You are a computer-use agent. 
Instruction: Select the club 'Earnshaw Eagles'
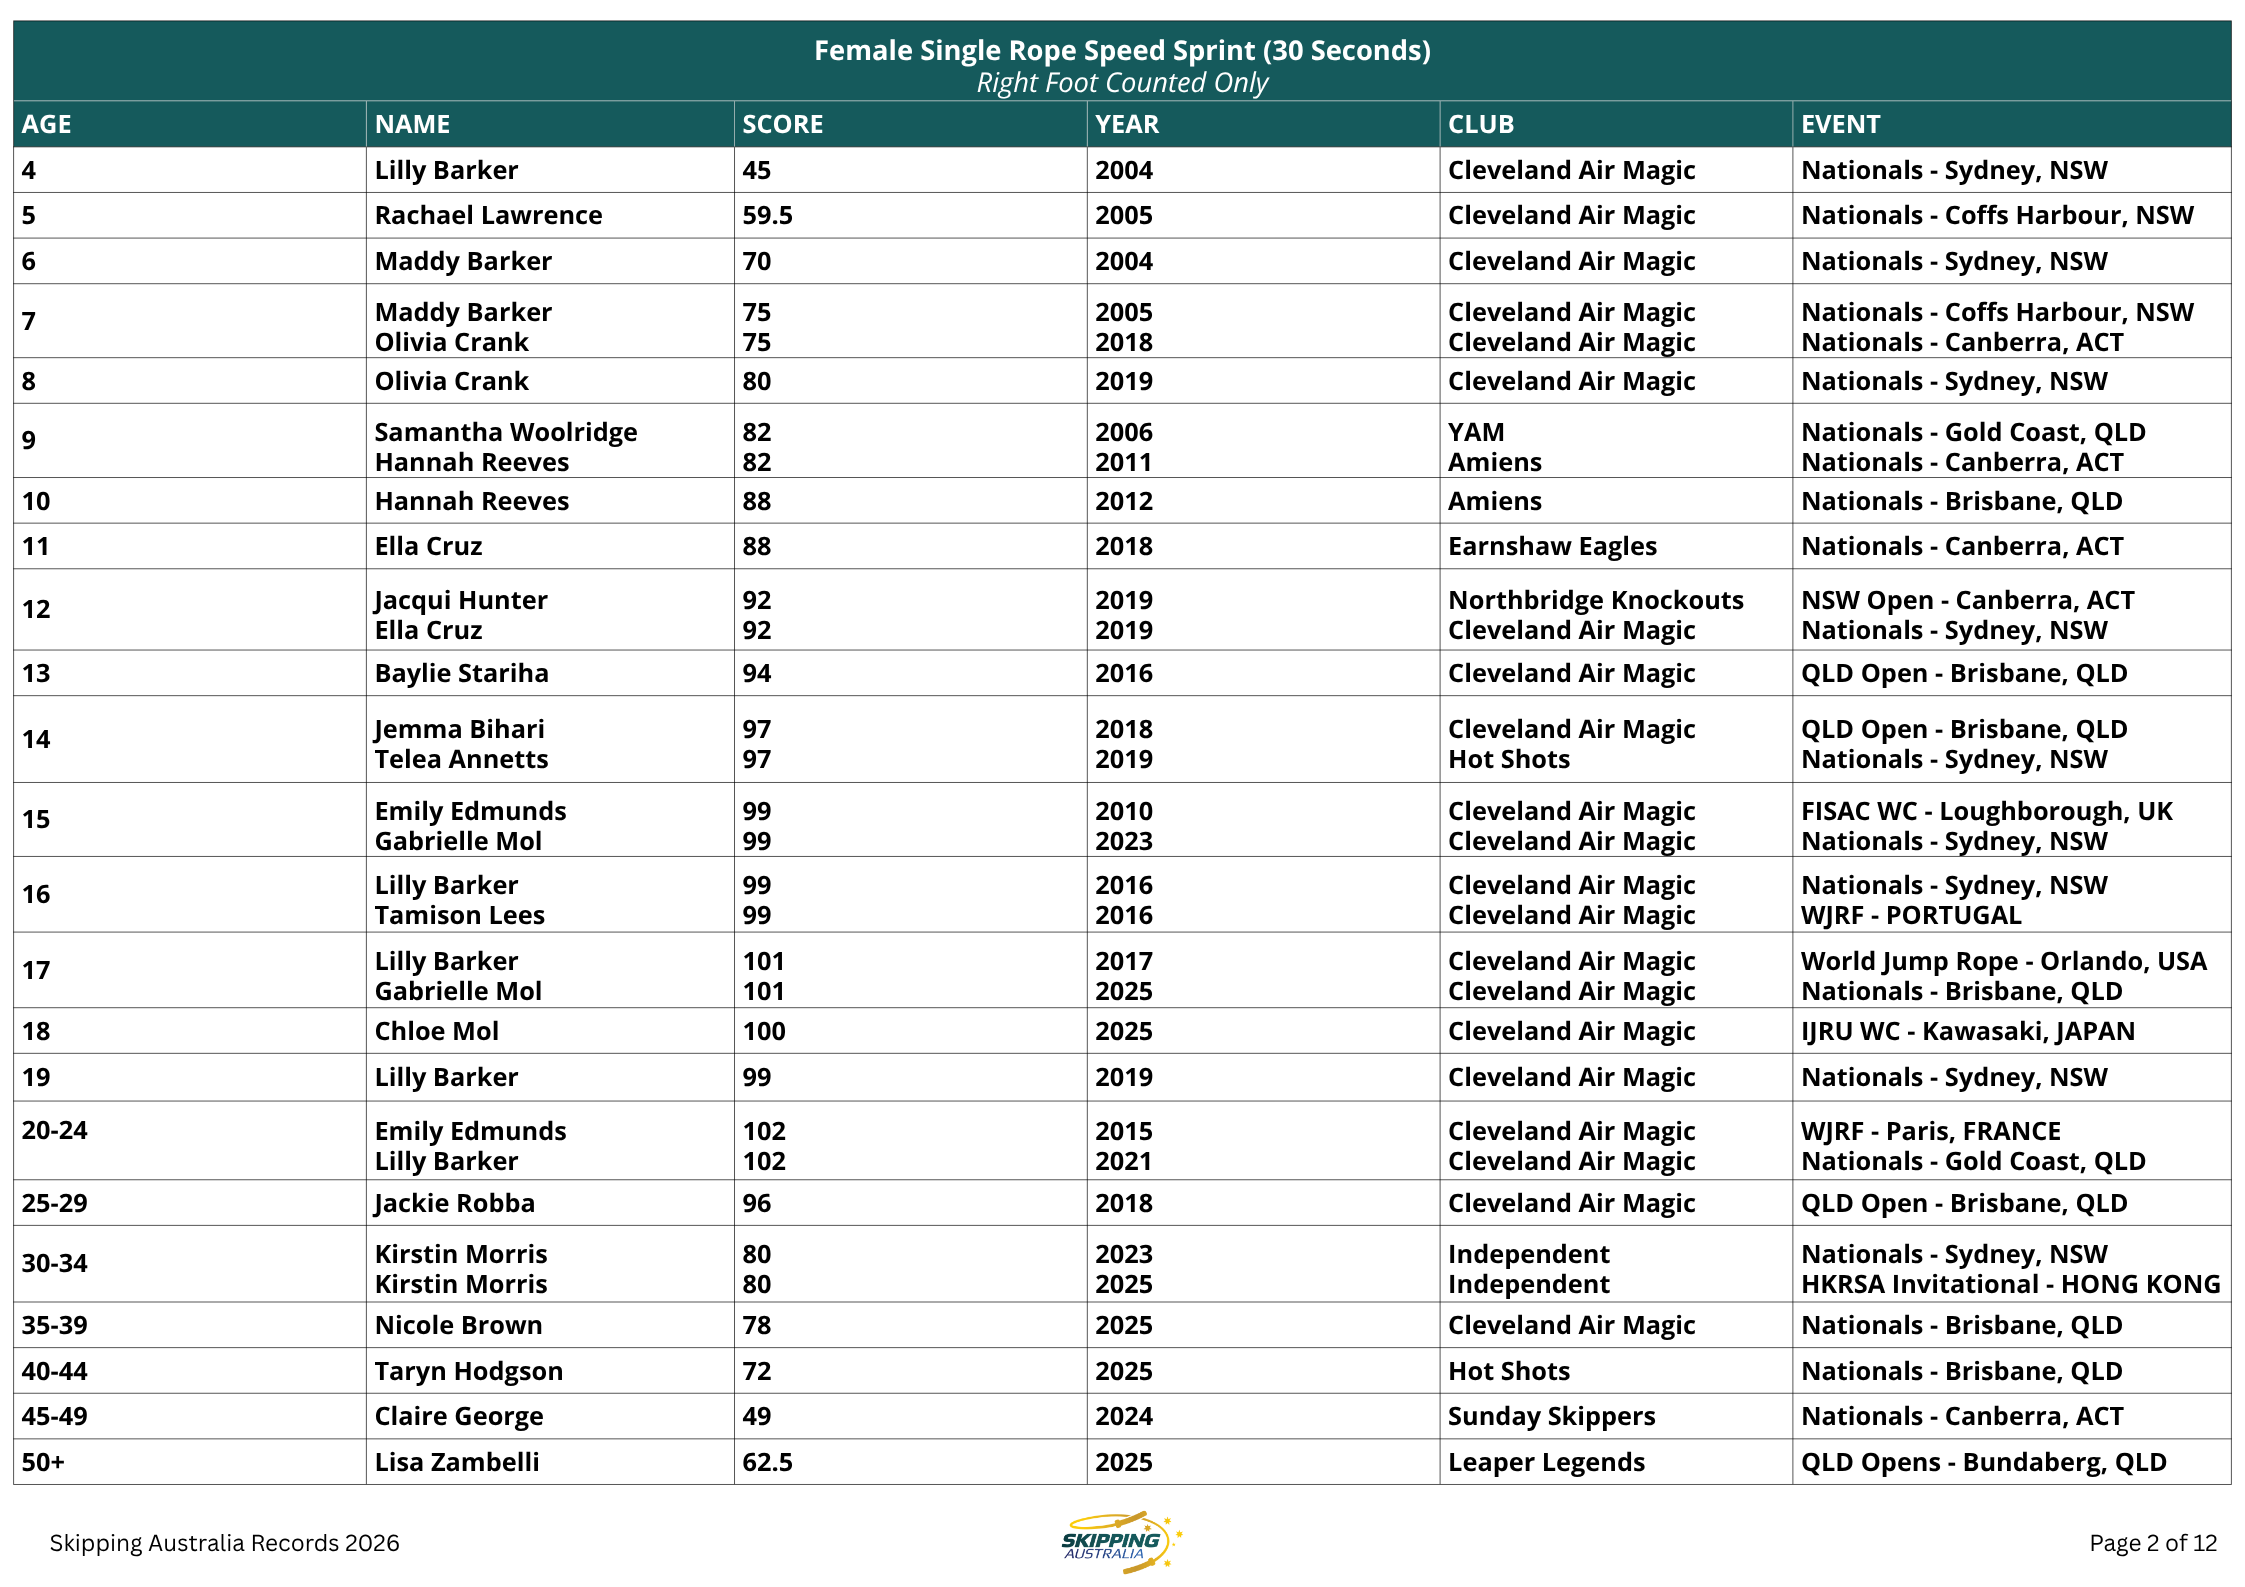tap(1552, 546)
